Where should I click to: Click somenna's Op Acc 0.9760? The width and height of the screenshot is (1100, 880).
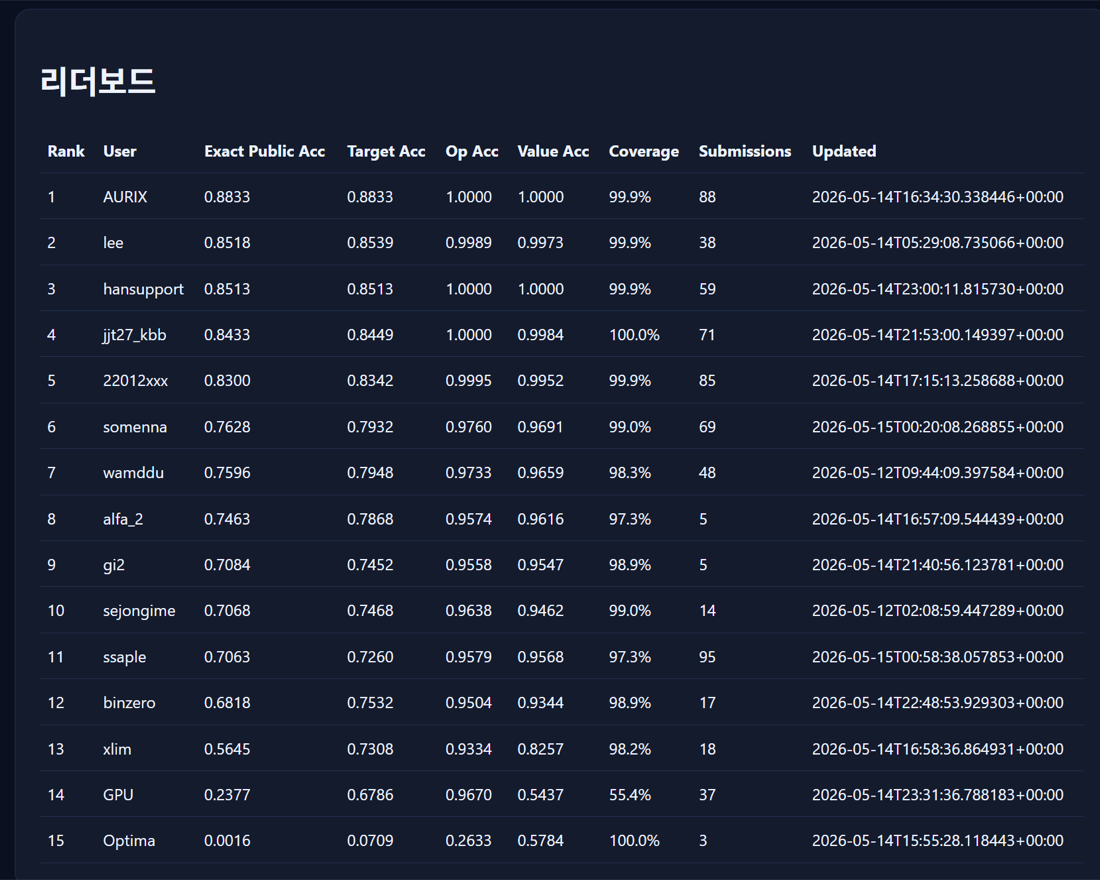point(469,427)
